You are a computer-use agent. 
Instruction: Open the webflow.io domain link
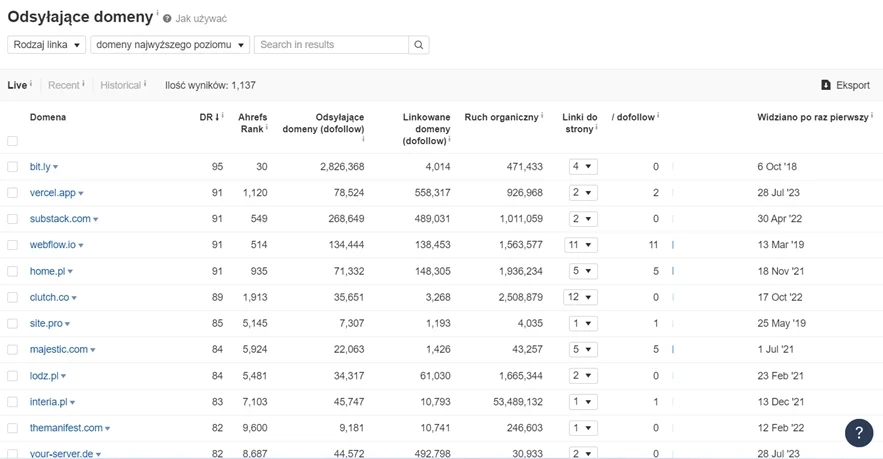[52, 245]
